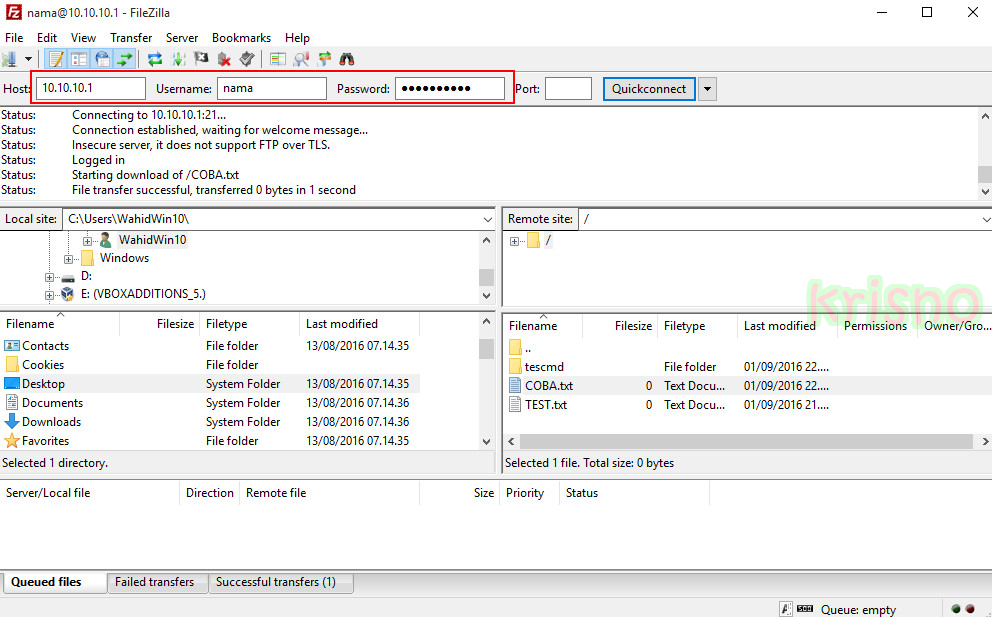Screen dimensions: 992x617
Task: Expand the remote root folder node
Action: [x=514, y=241]
